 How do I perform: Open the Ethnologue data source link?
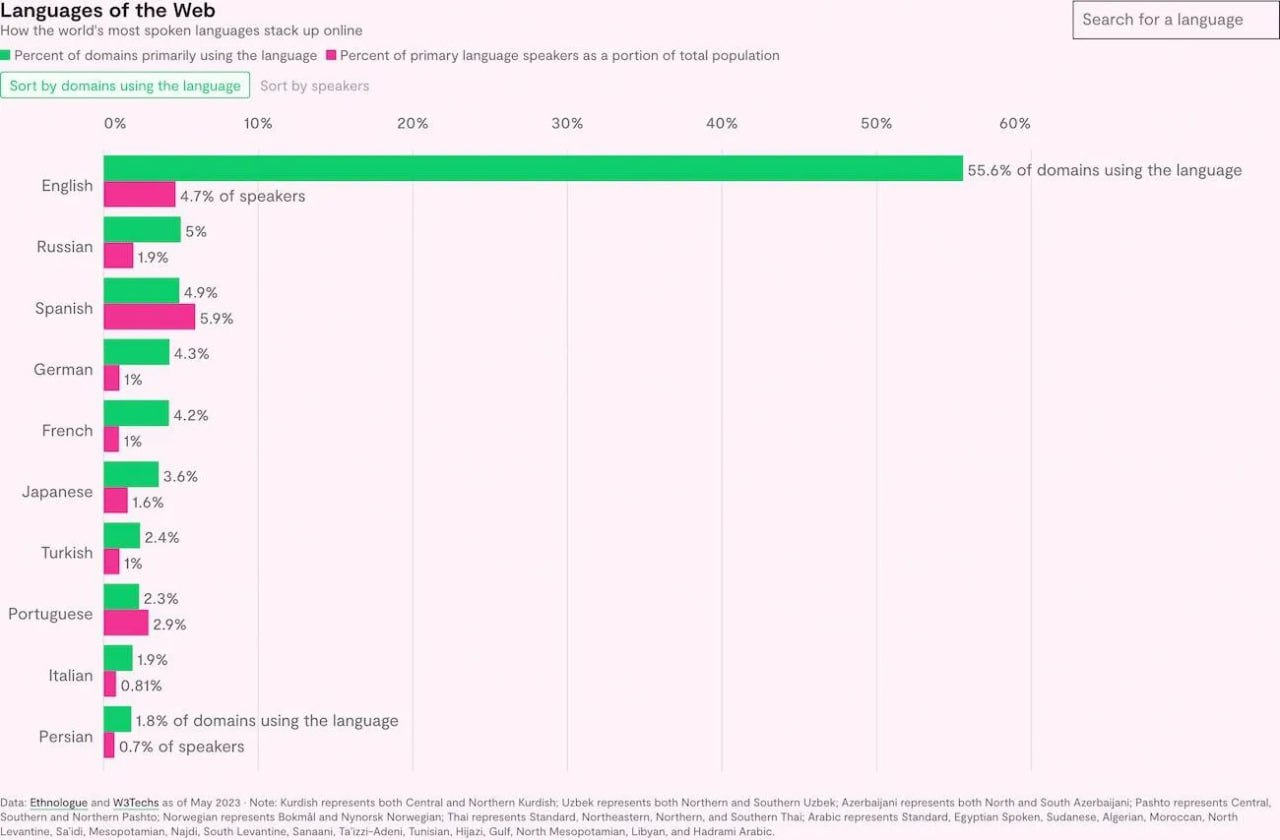(59, 803)
